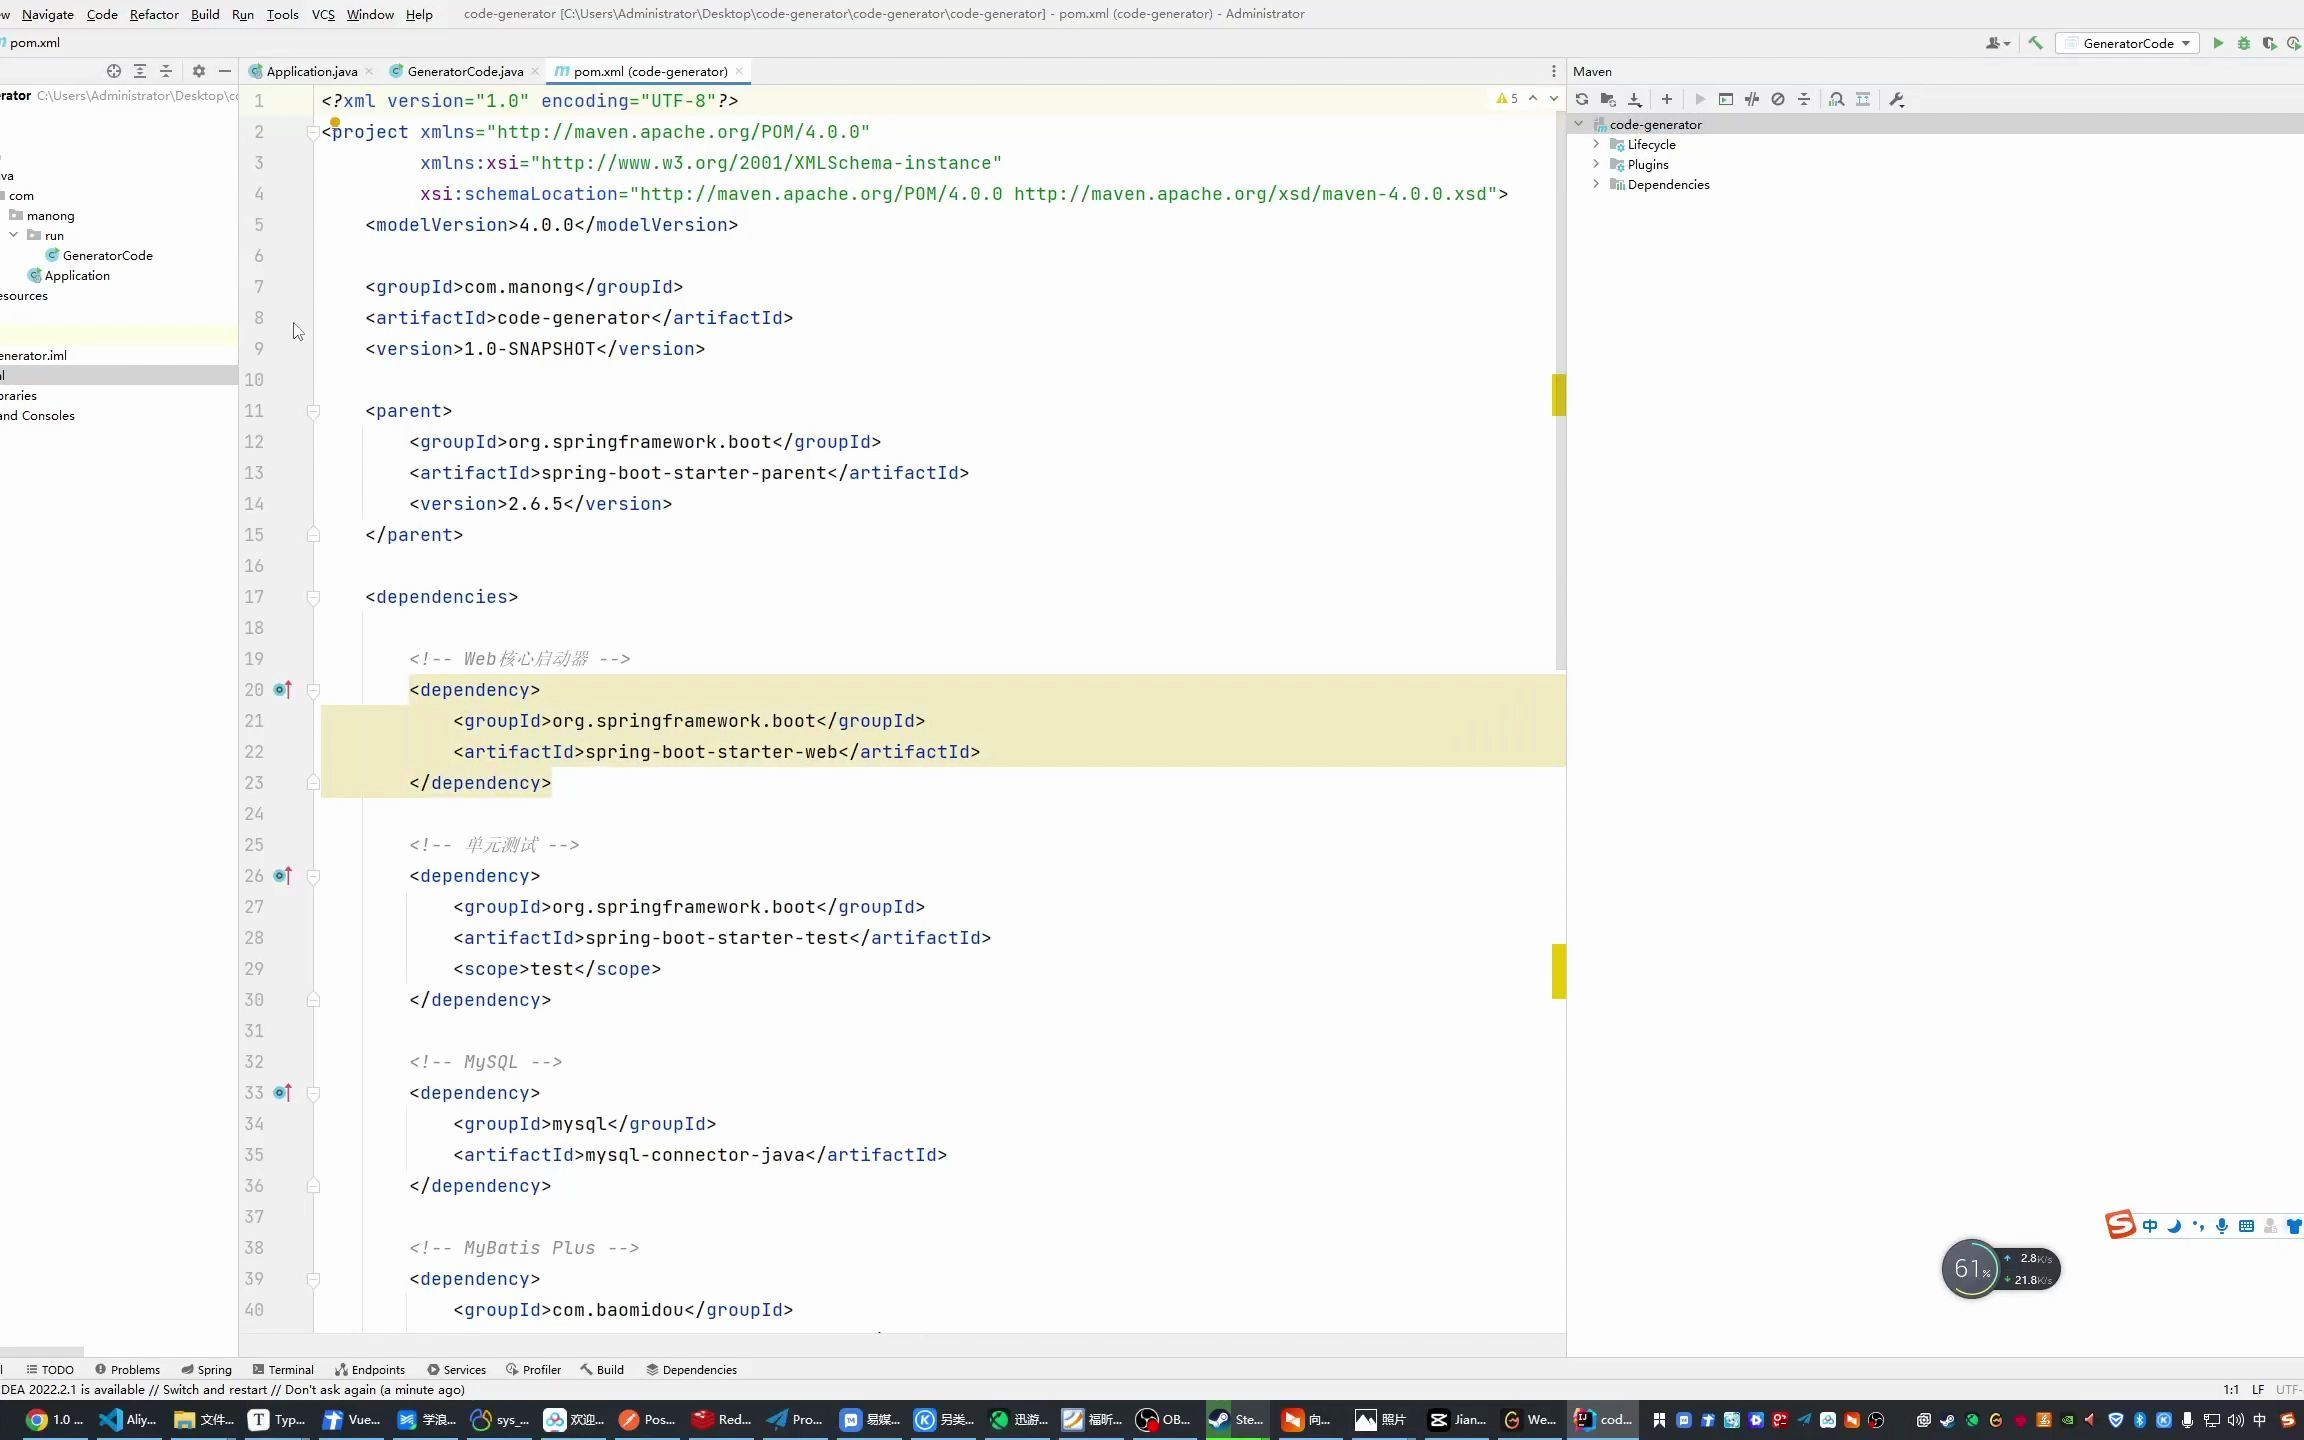Reload all Maven projects

(x=1582, y=99)
